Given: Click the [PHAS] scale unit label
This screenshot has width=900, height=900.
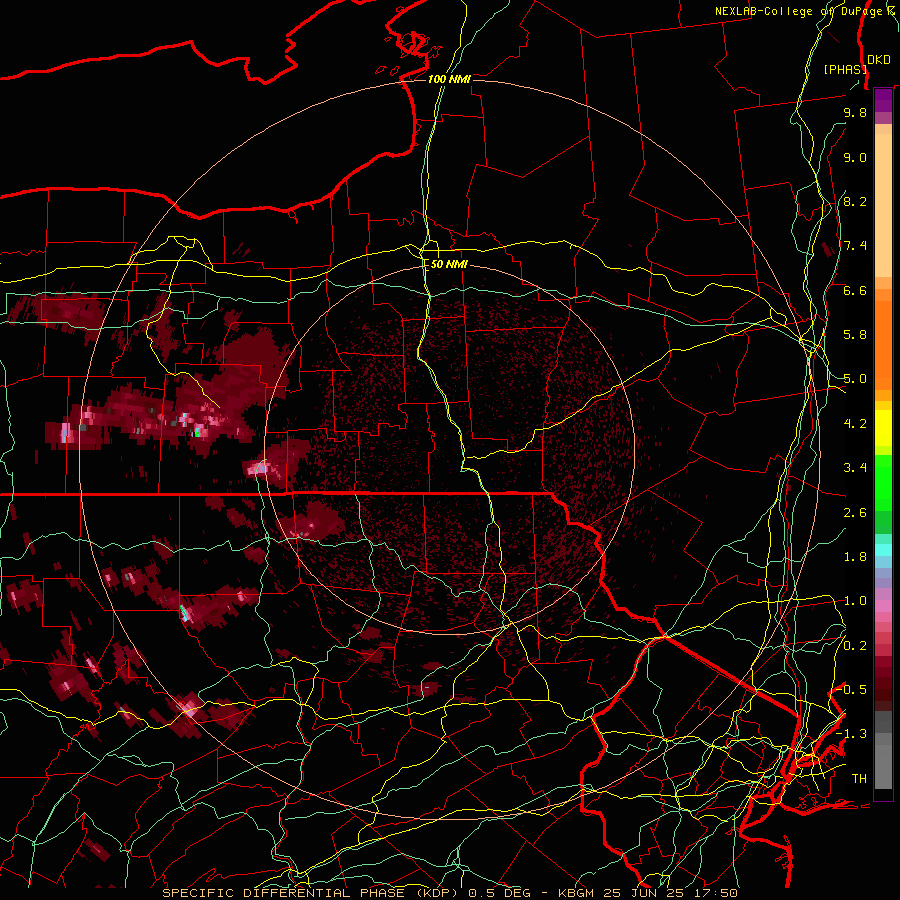Looking at the screenshot, I should tap(845, 70).
